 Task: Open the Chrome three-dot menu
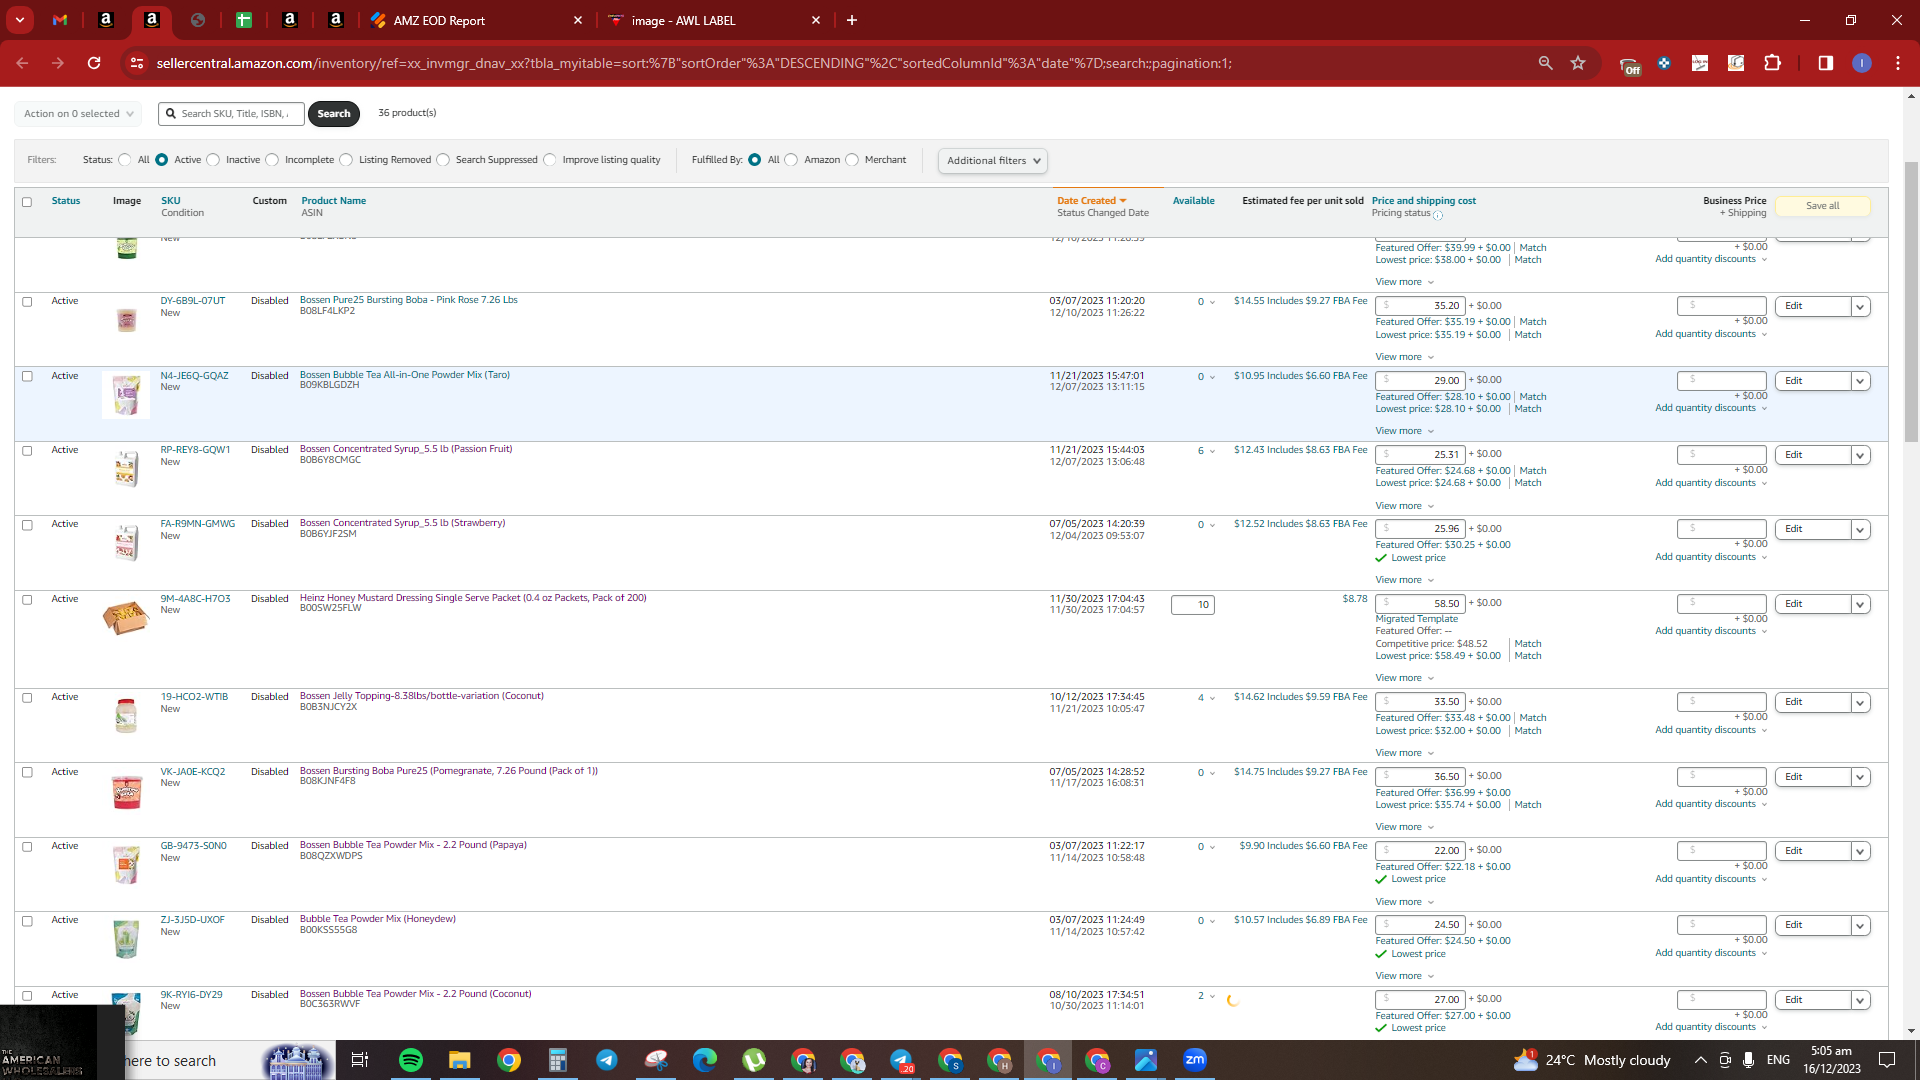click(1898, 63)
